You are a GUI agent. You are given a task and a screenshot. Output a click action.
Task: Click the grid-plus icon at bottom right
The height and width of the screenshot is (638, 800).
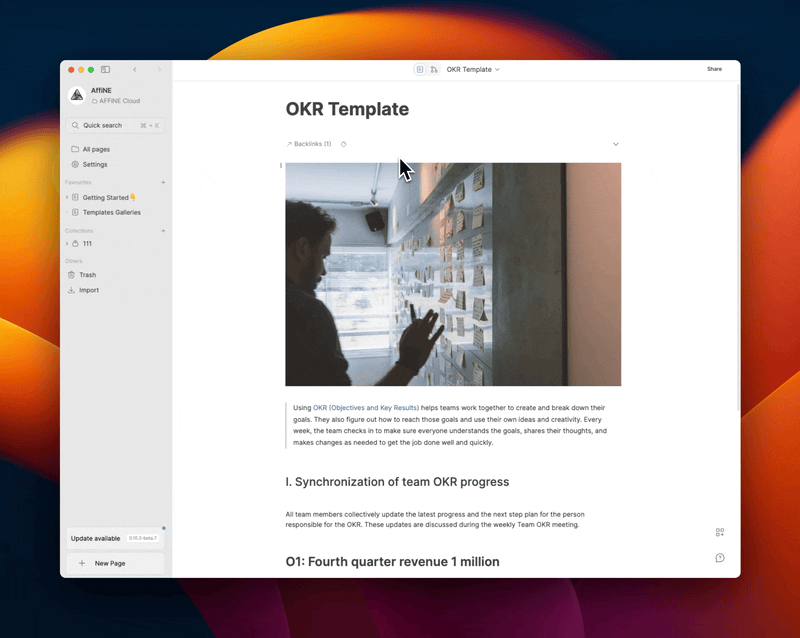[720, 532]
